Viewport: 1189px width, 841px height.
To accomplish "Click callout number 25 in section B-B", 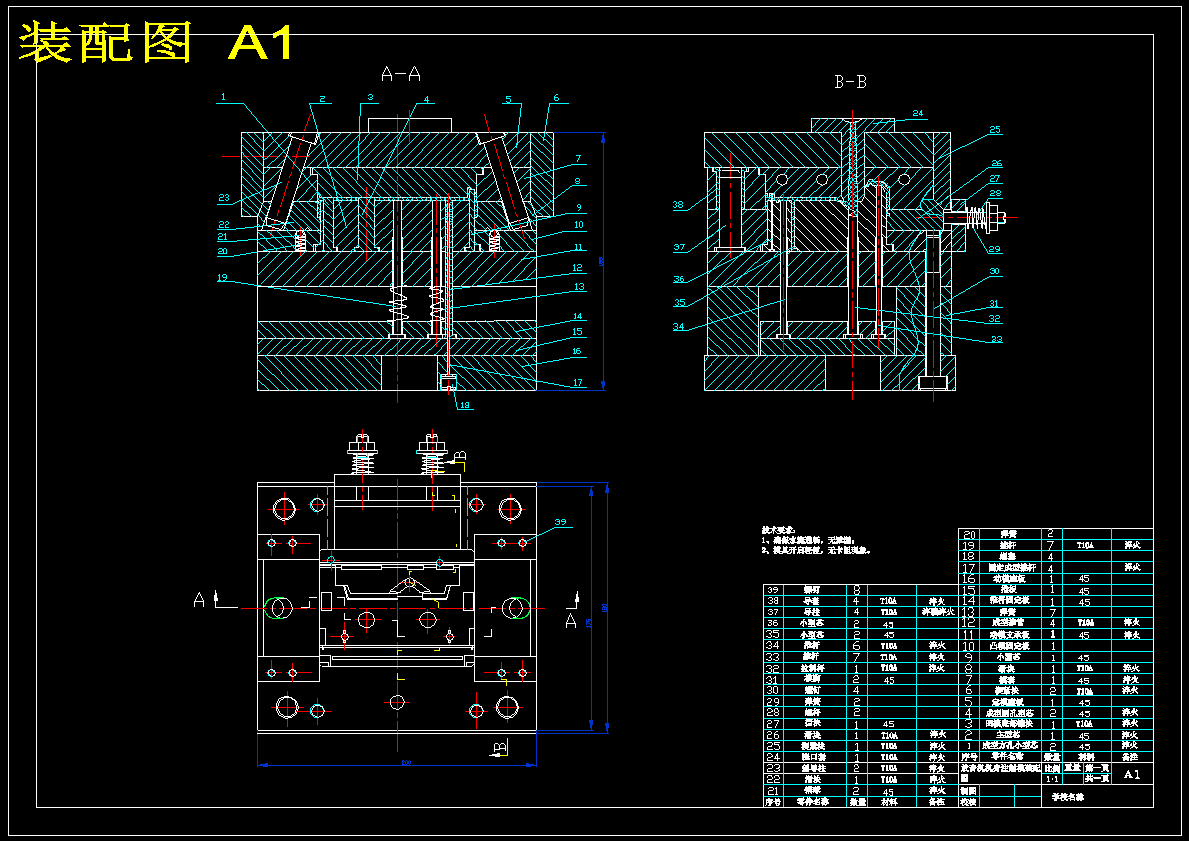I will point(995,130).
